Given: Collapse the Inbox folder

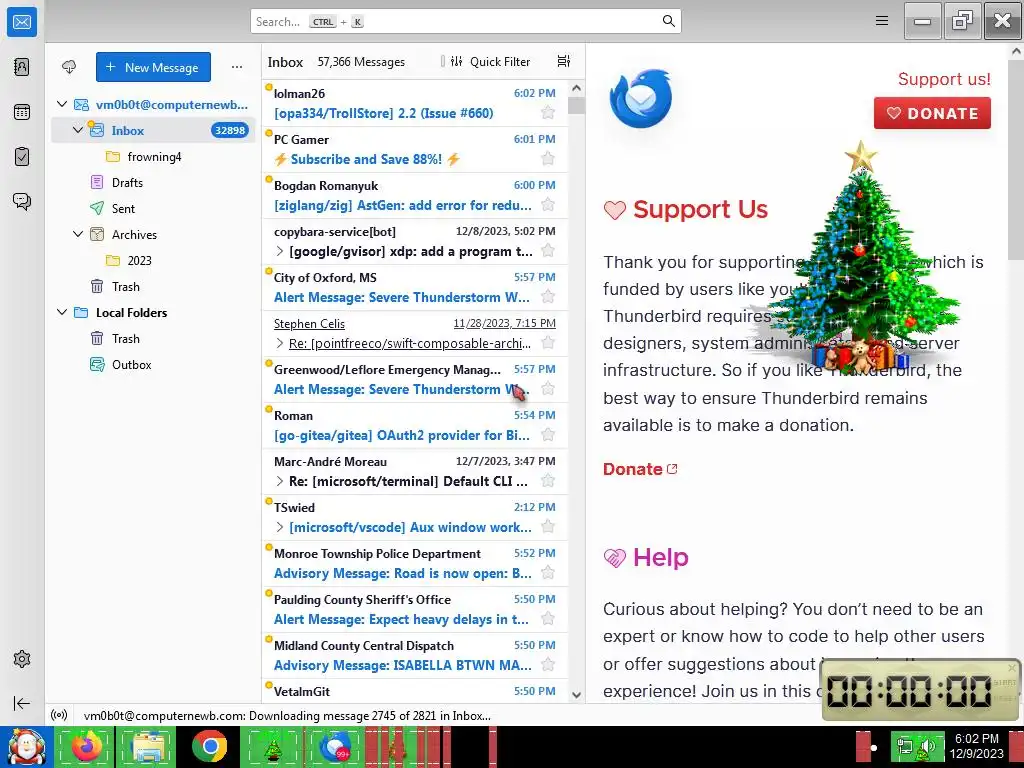Looking at the screenshot, I should coord(78,130).
